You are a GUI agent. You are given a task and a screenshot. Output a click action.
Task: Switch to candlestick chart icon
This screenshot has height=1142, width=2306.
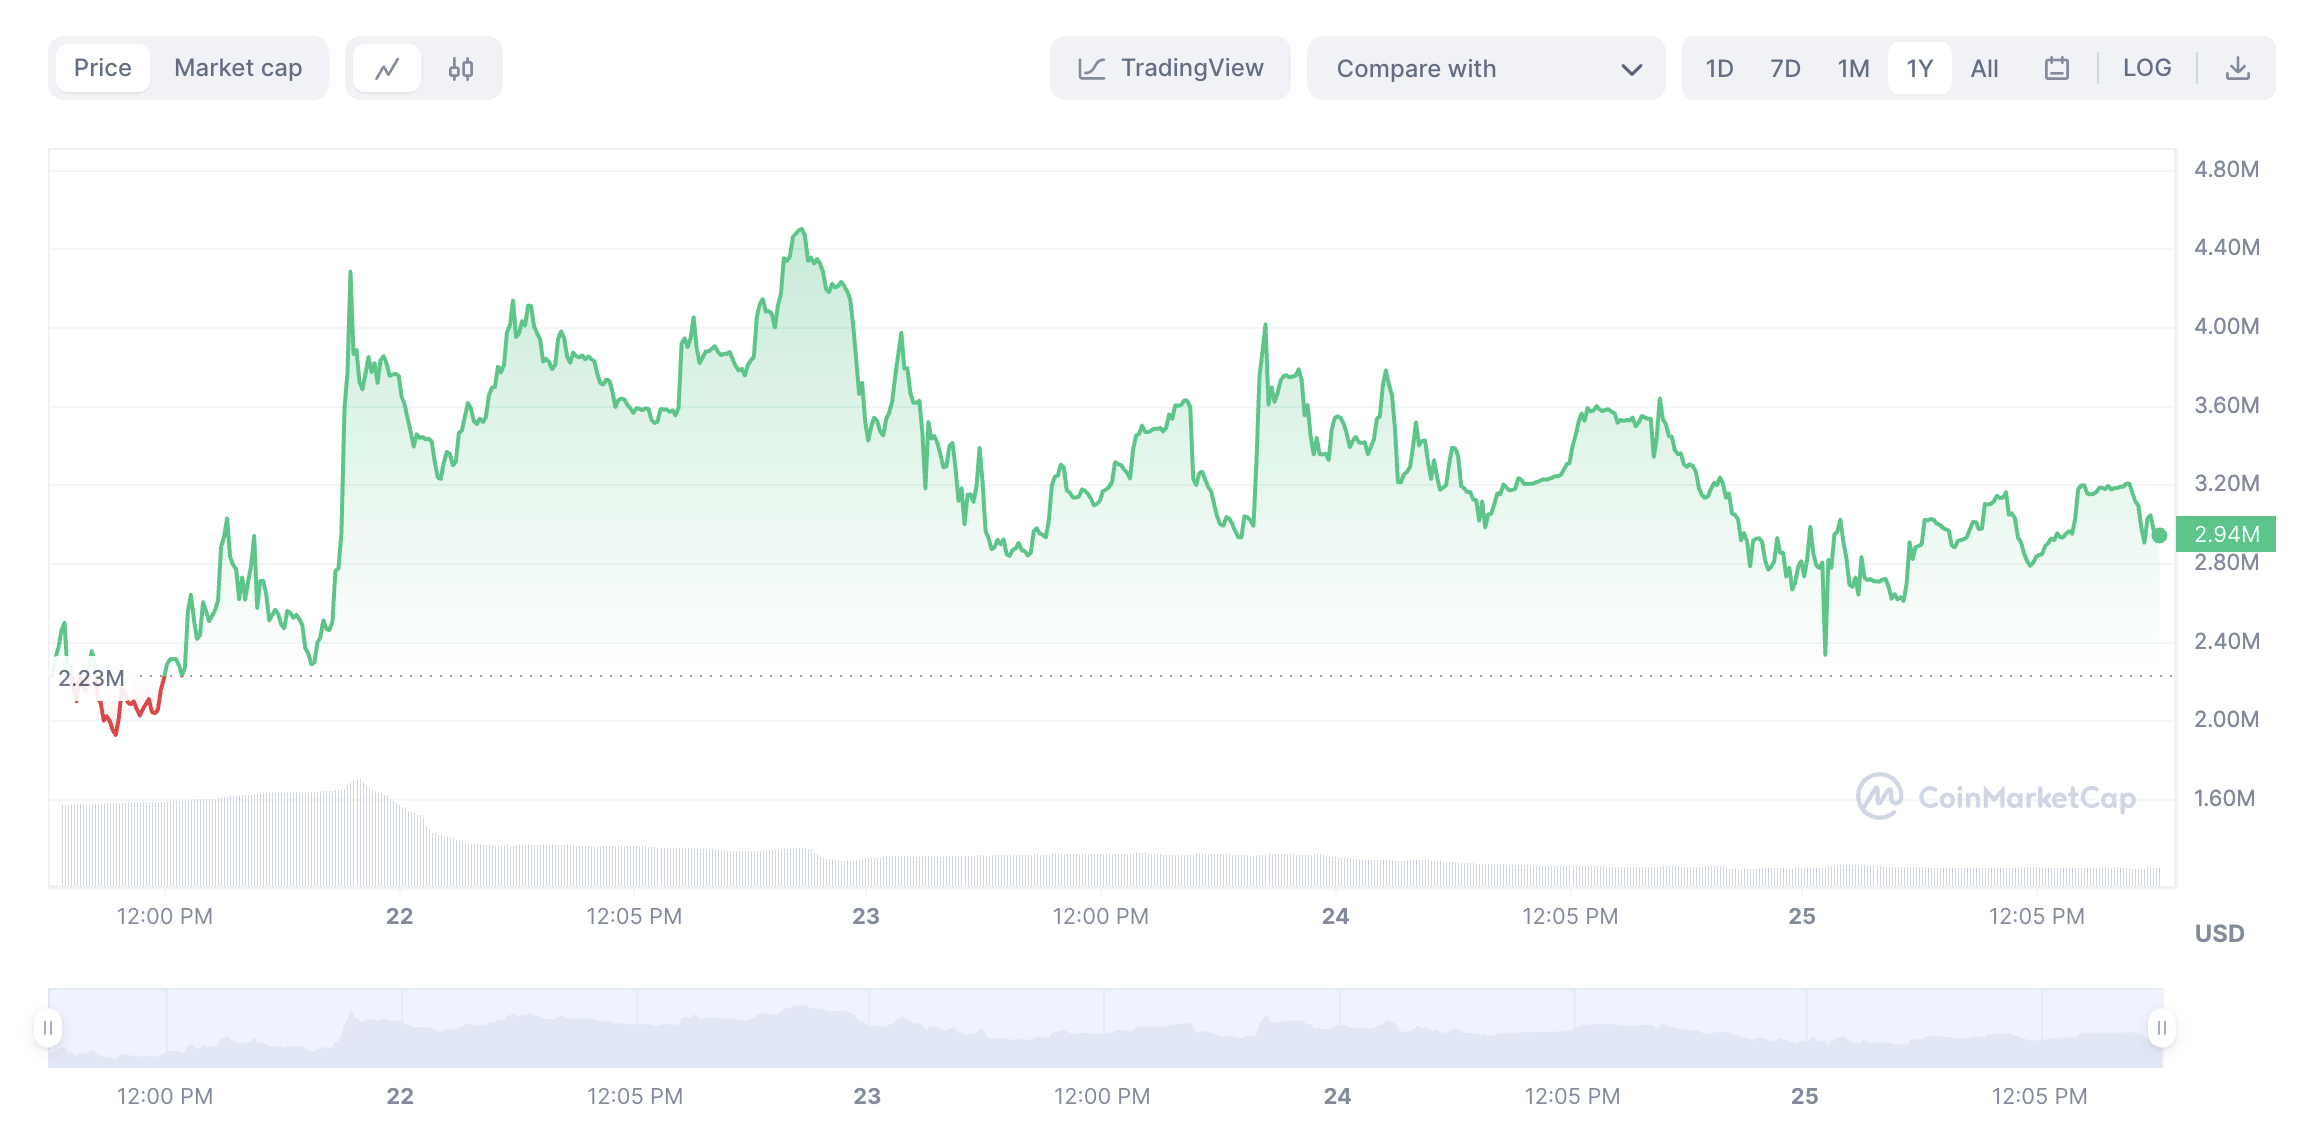pos(461,69)
